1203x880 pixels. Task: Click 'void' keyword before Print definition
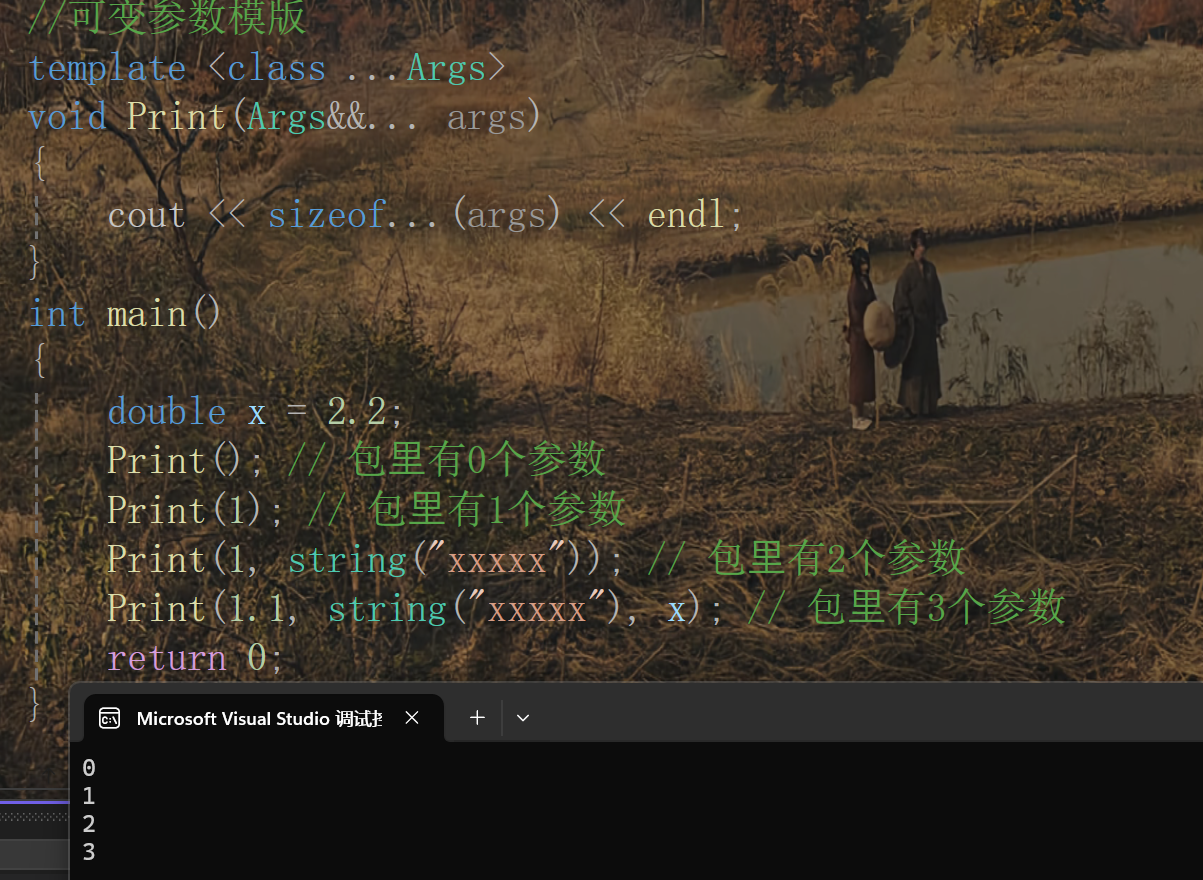(67, 117)
